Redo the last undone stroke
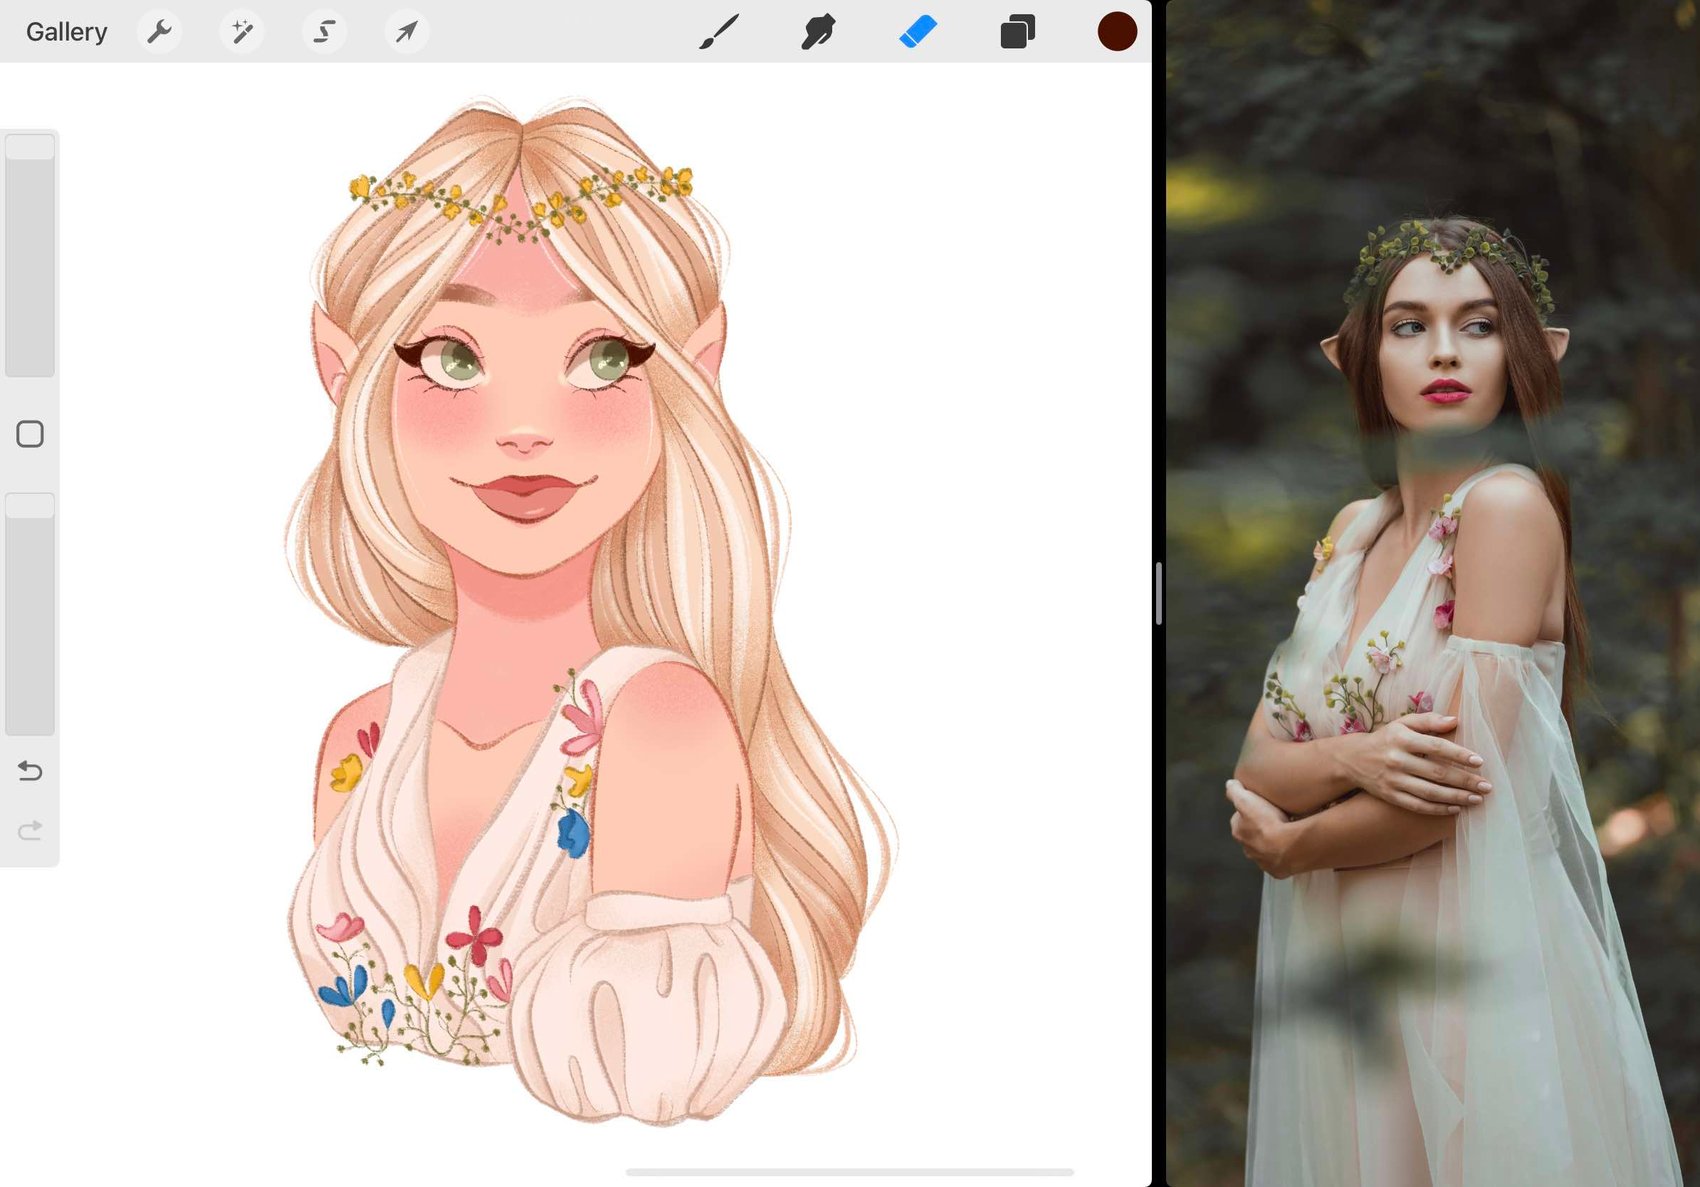 (30, 831)
